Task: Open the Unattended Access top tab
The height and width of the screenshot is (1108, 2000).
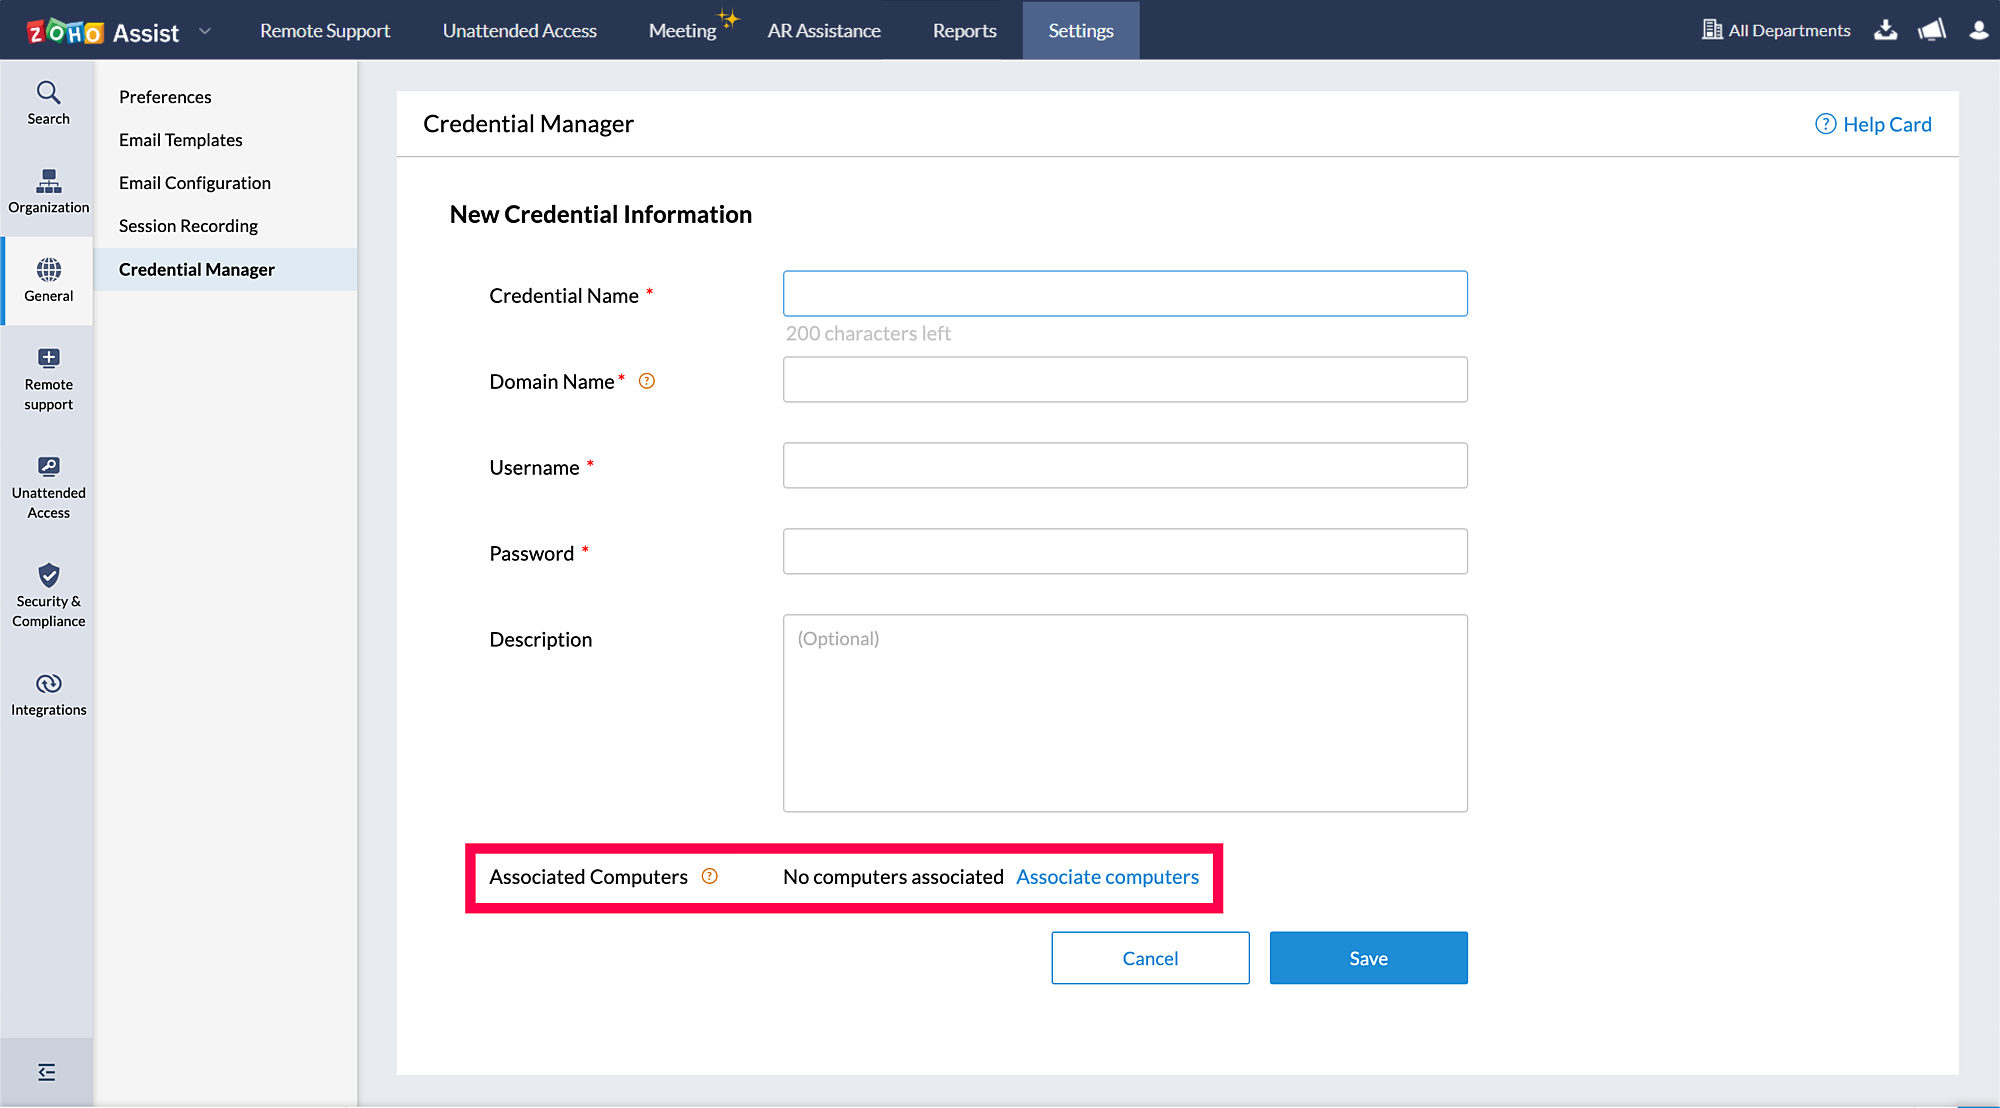Action: tap(519, 30)
